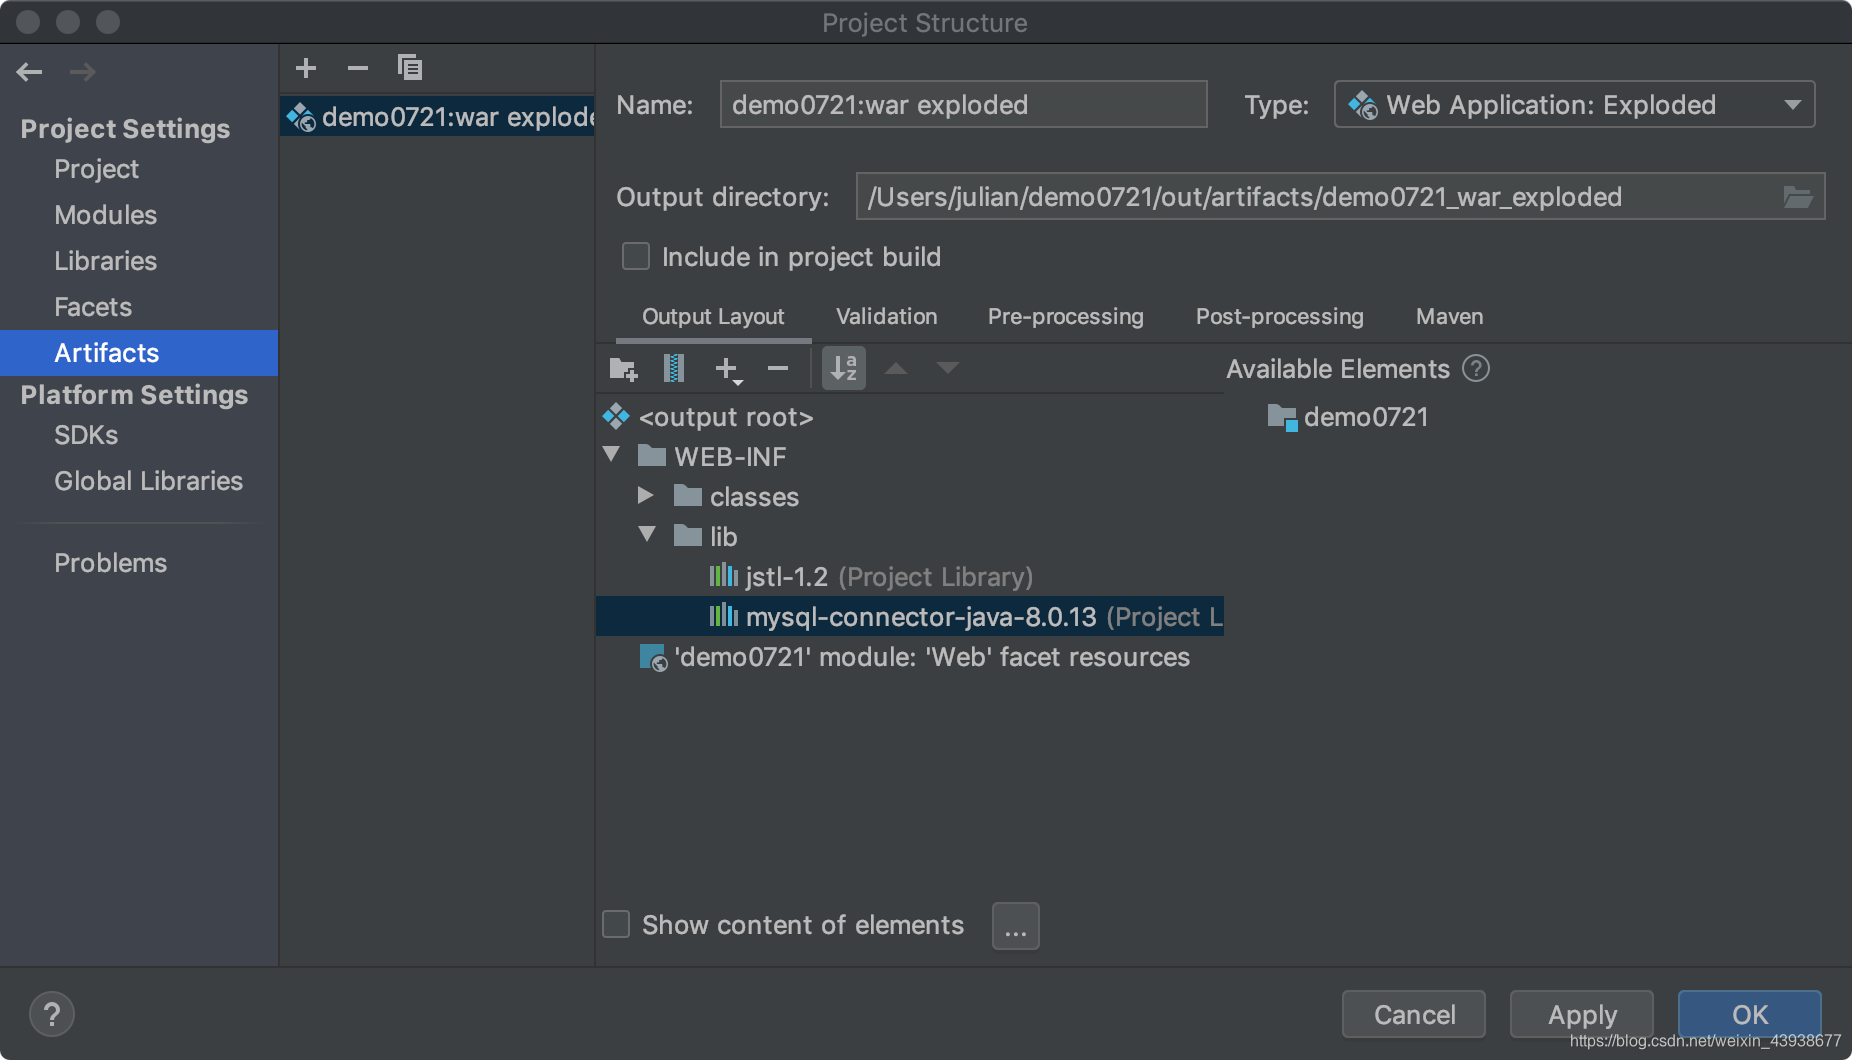Toggle sort elements by names and types
This screenshot has height=1060, width=1852.
[x=844, y=368]
